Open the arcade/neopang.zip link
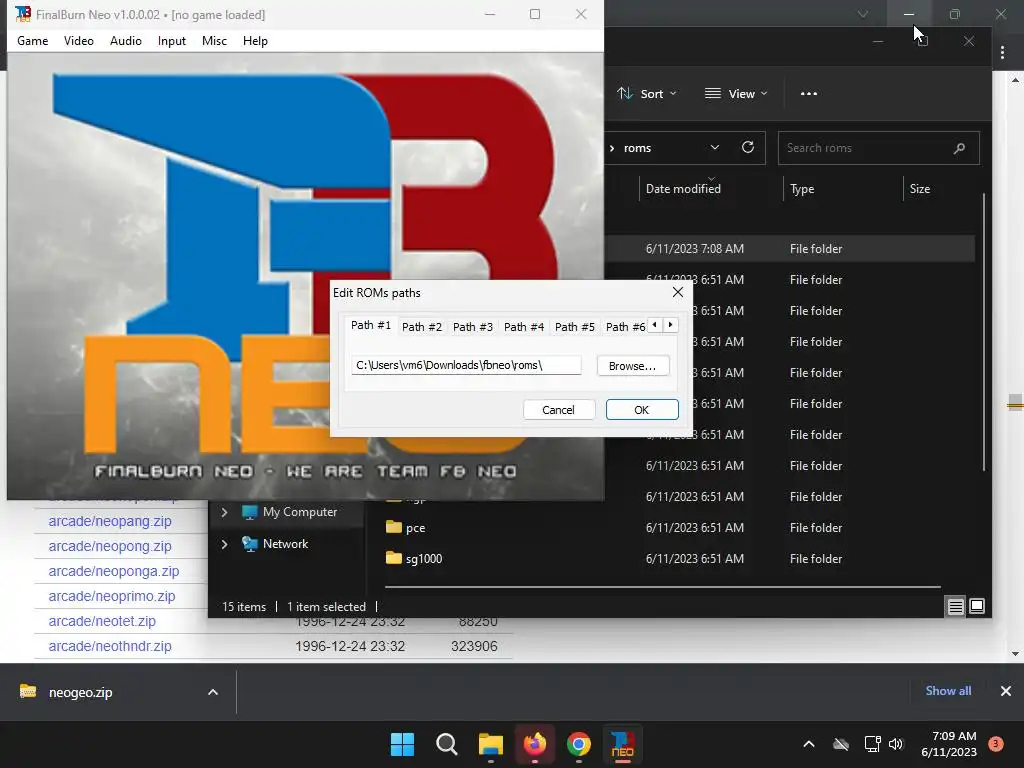 click(x=110, y=521)
